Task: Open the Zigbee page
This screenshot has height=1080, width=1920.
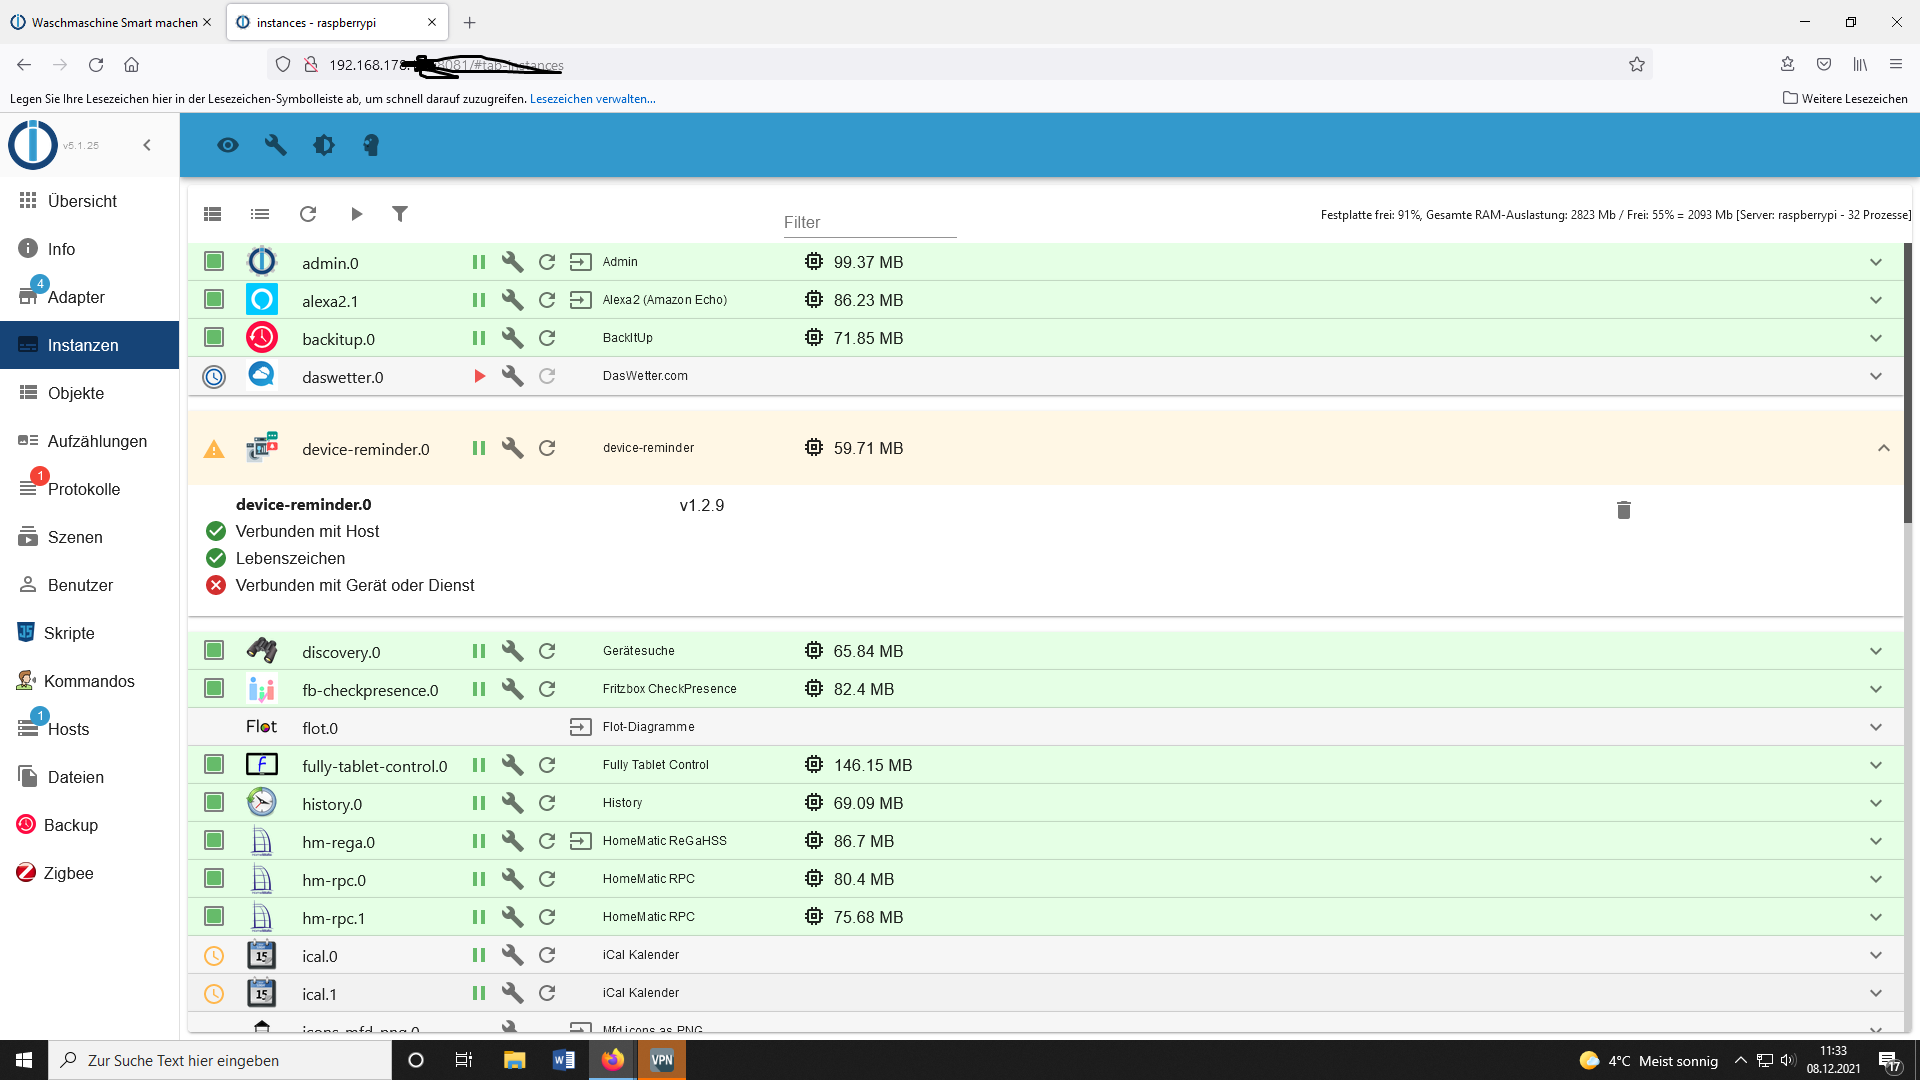Action: pos(89,873)
